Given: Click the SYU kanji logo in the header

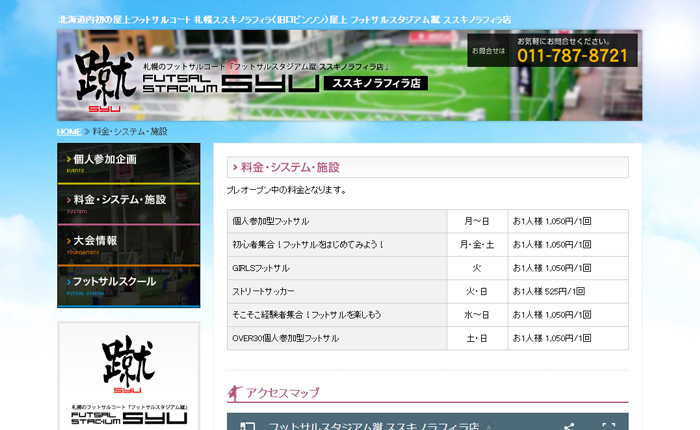Looking at the screenshot, I should (x=104, y=76).
